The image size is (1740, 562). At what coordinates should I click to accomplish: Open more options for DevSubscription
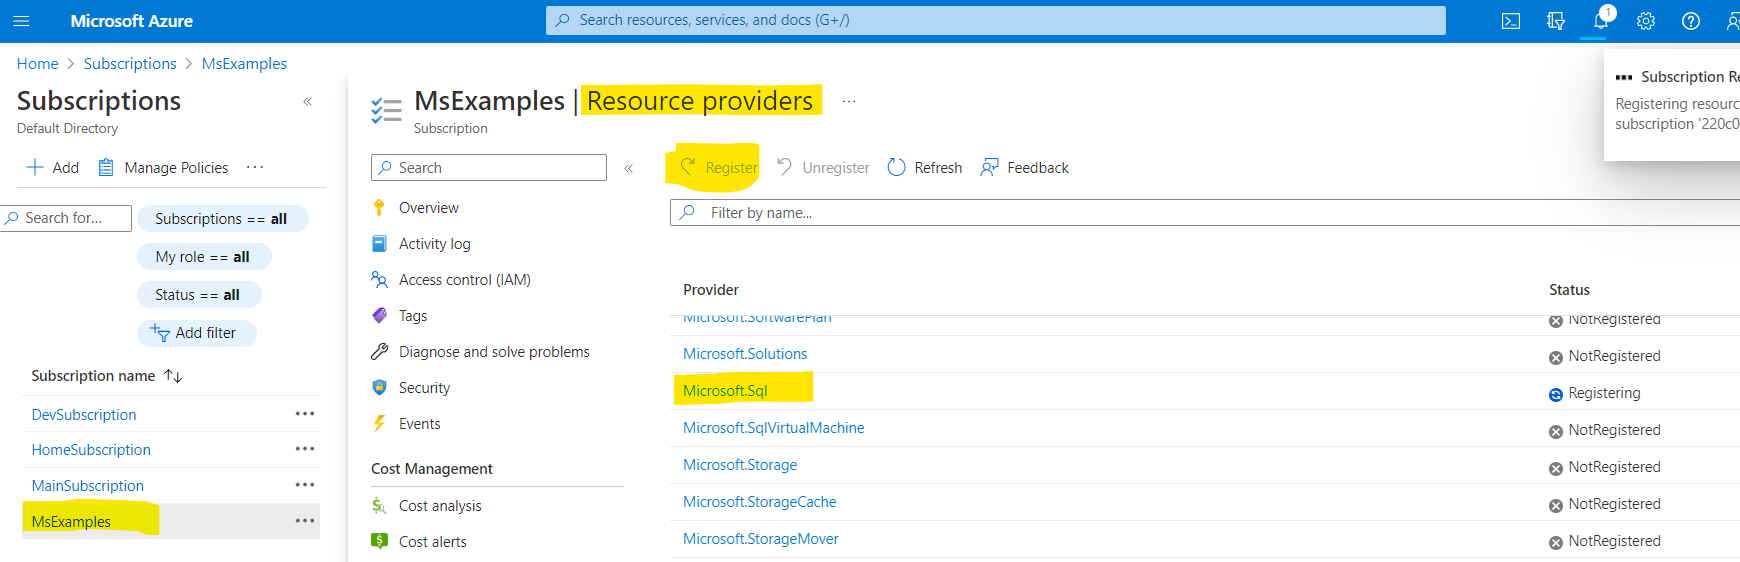[305, 414]
